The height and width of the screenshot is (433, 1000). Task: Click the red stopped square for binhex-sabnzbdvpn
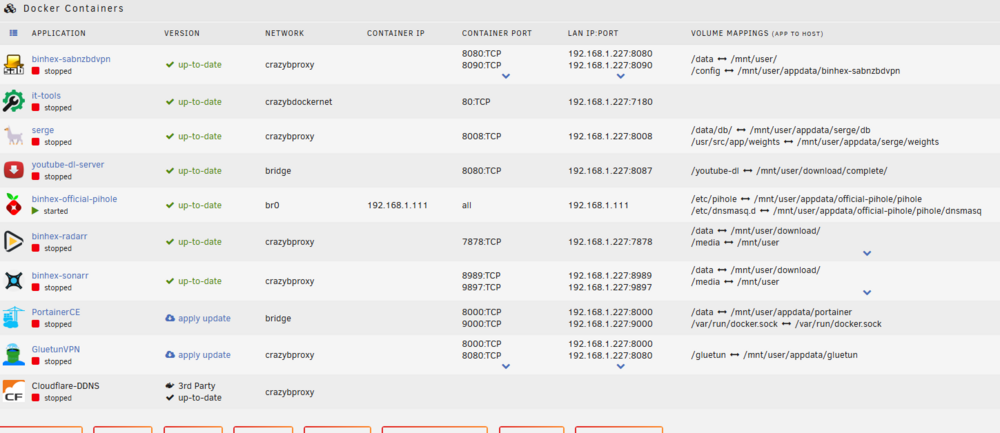pyautogui.click(x=36, y=71)
